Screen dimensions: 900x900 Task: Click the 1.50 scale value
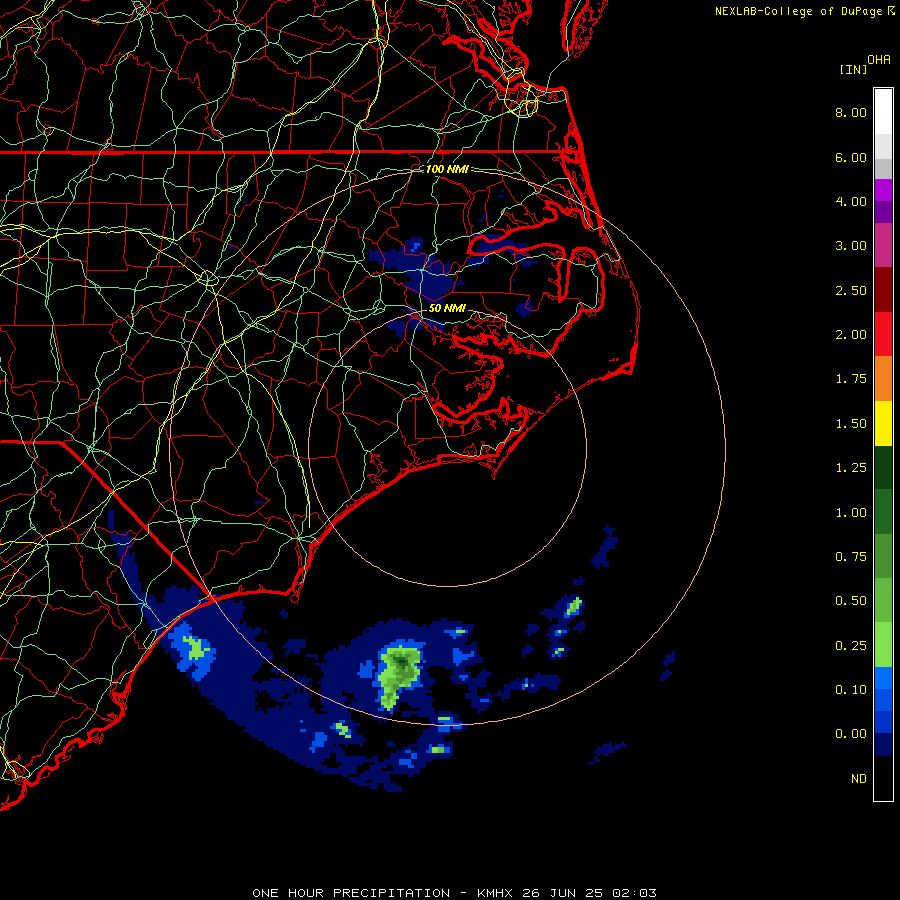851,424
